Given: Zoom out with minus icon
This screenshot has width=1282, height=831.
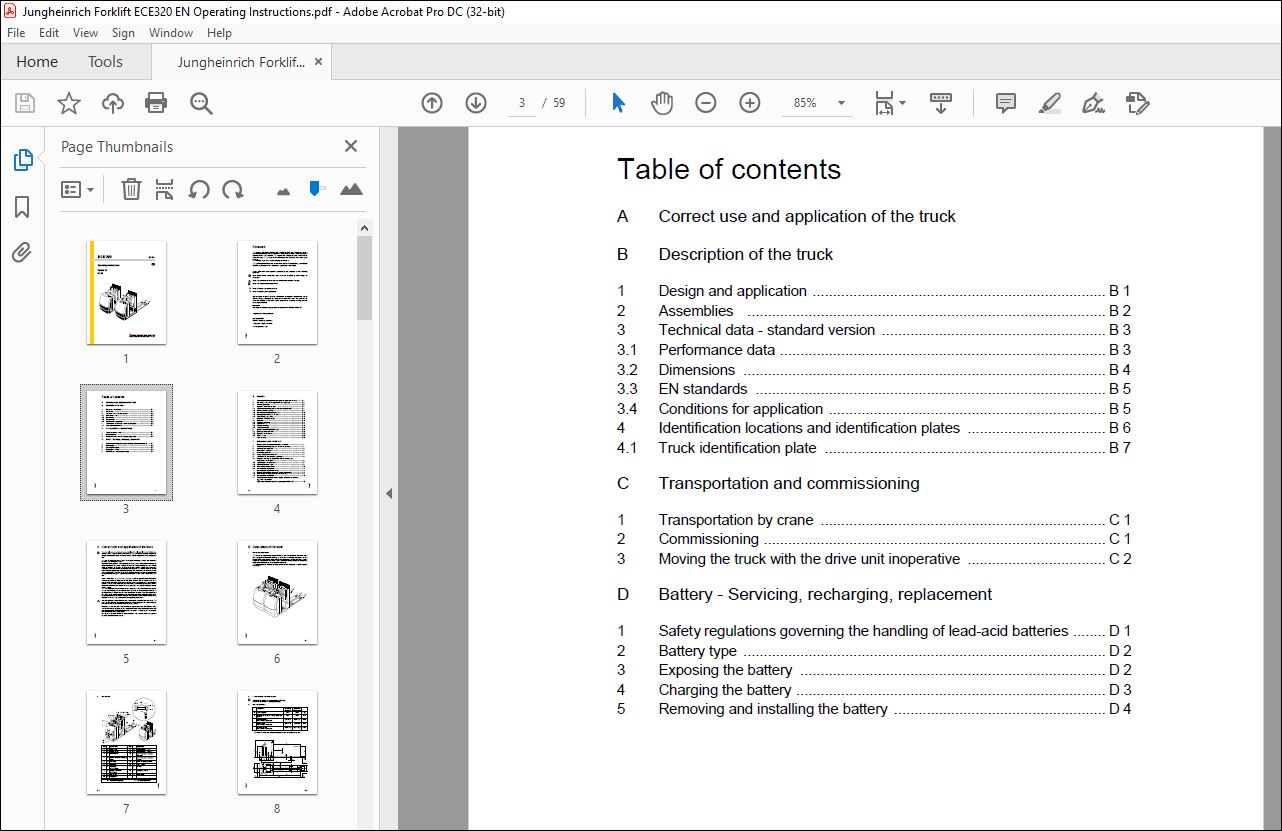Looking at the screenshot, I should tap(706, 103).
